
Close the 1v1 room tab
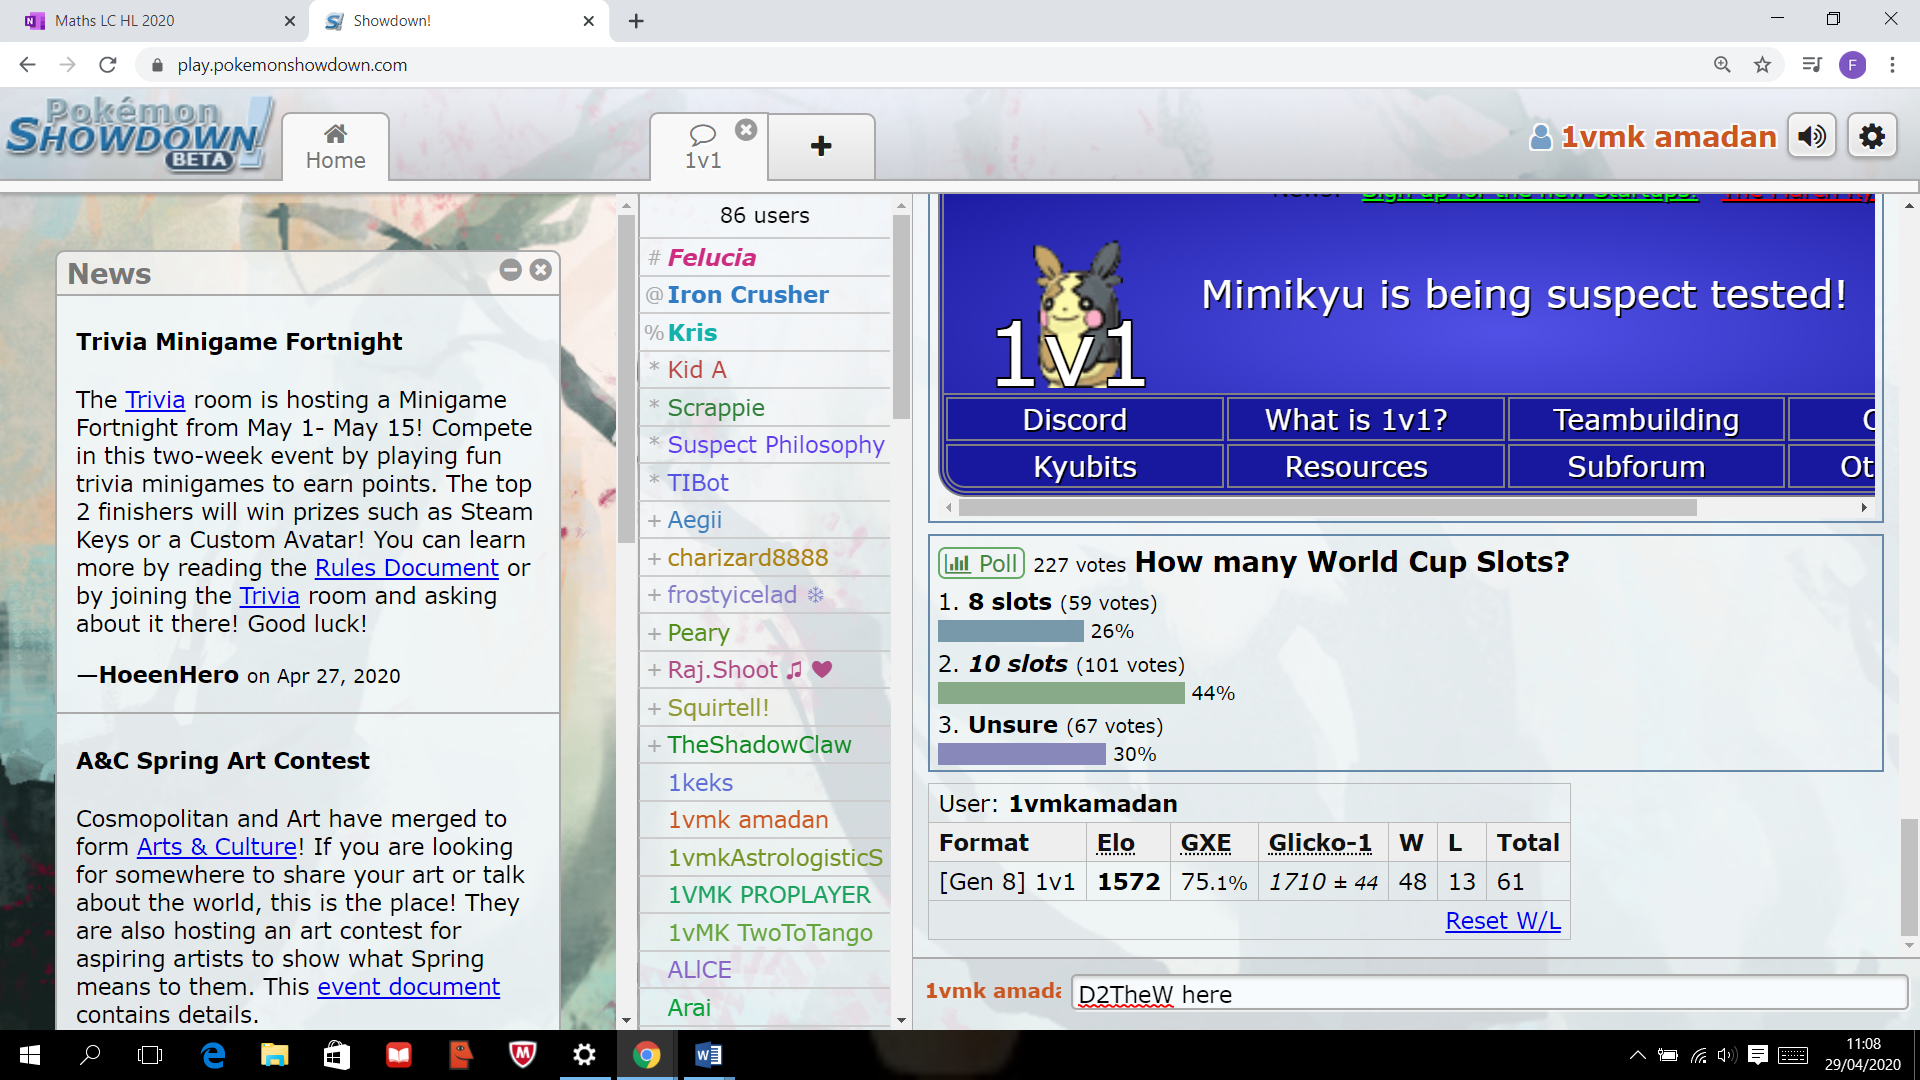coord(746,130)
